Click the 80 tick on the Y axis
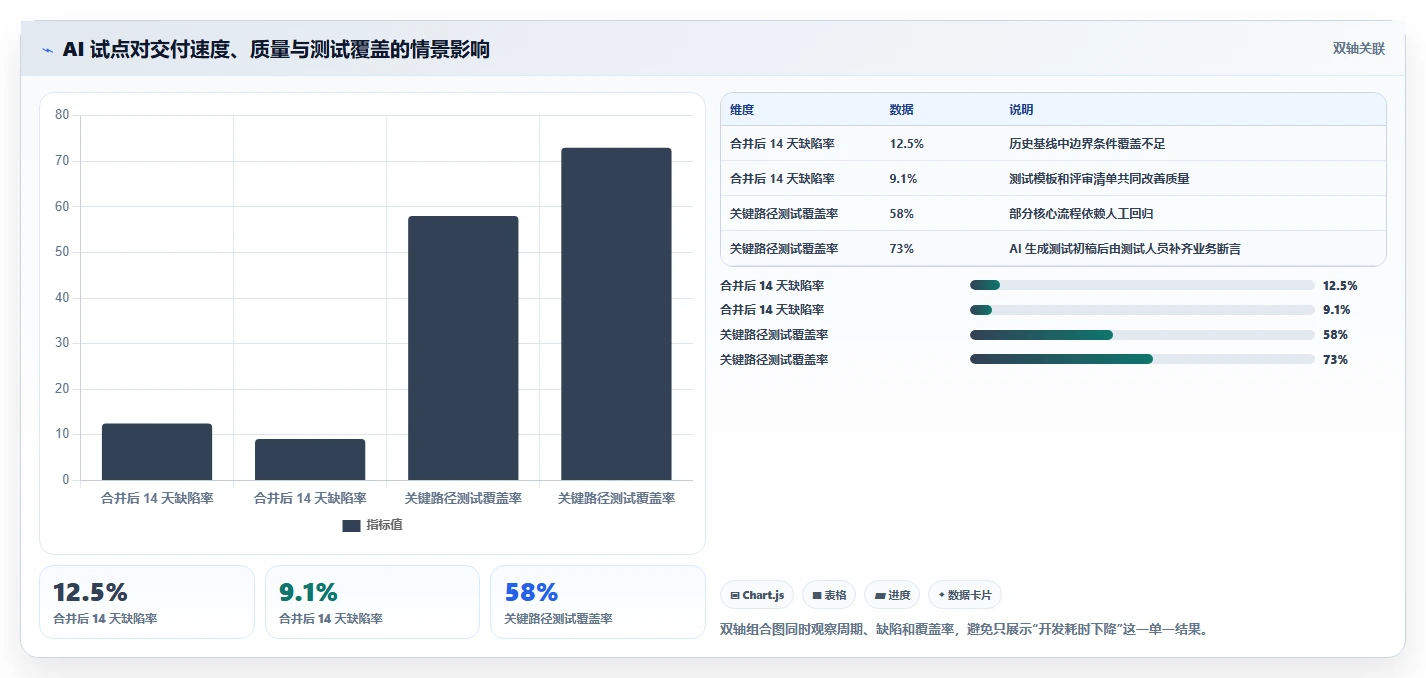 (x=62, y=115)
